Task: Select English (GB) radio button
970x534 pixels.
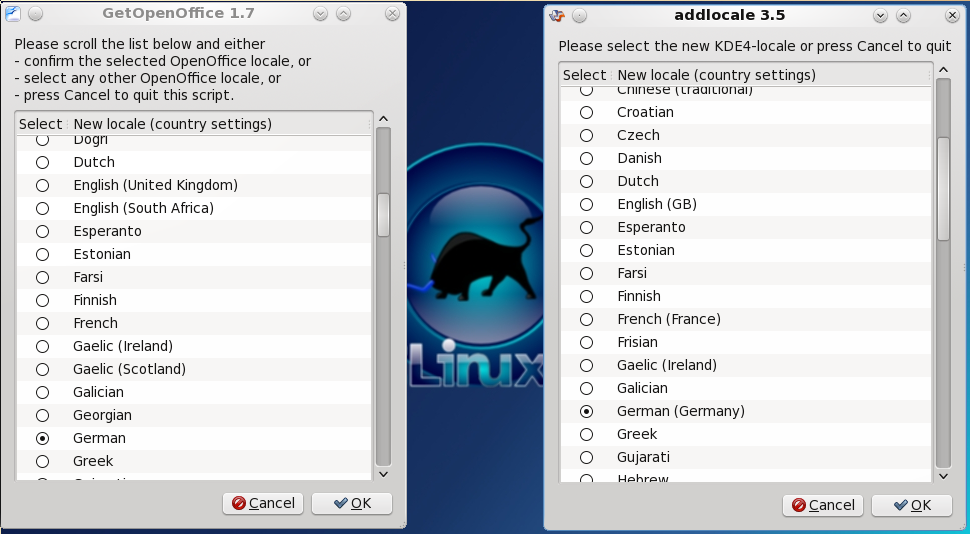Action: (586, 204)
